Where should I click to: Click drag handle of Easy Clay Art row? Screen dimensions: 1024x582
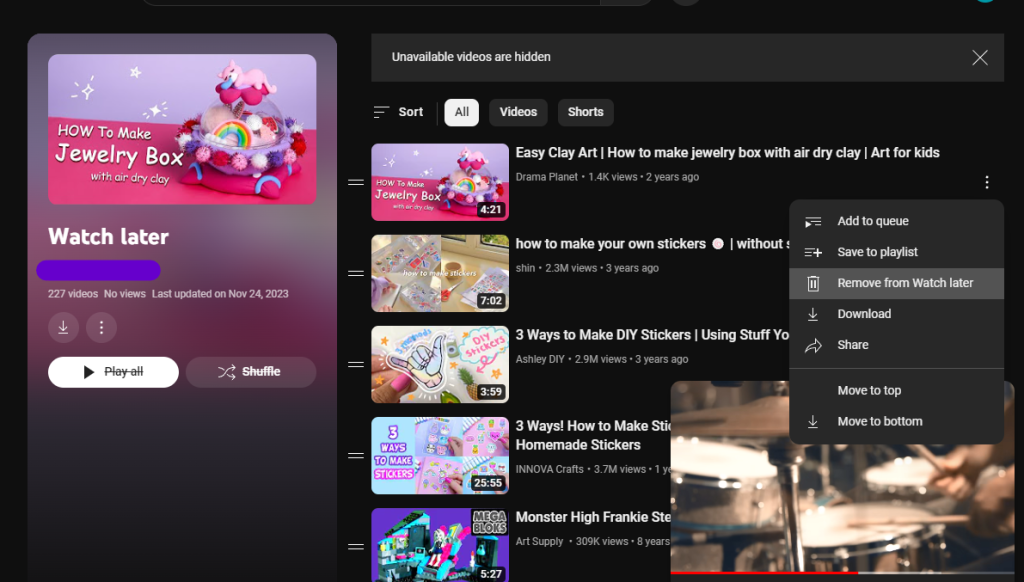pyautogui.click(x=356, y=182)
